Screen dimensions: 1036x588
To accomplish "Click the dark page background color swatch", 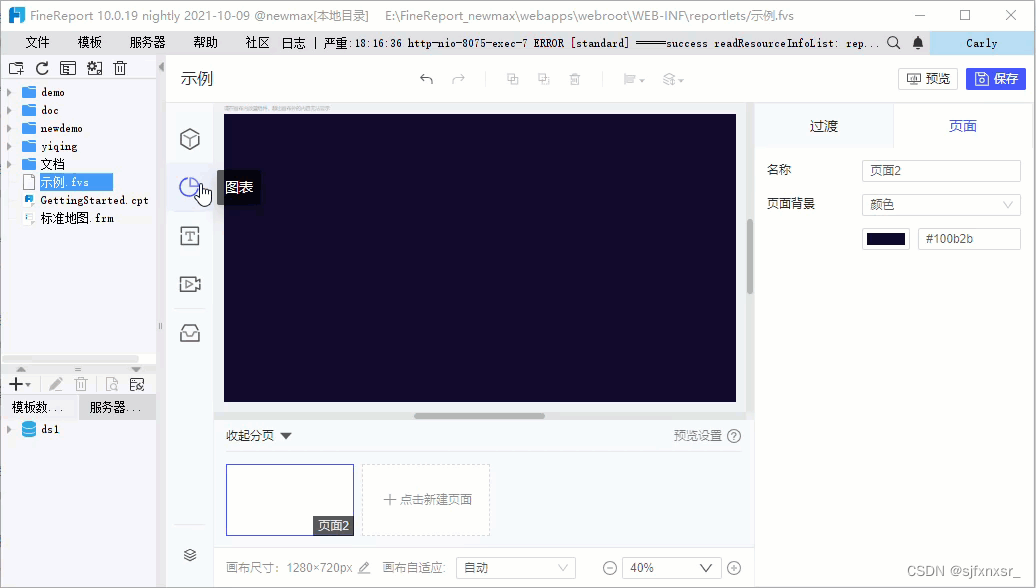I will click(885, 239).
